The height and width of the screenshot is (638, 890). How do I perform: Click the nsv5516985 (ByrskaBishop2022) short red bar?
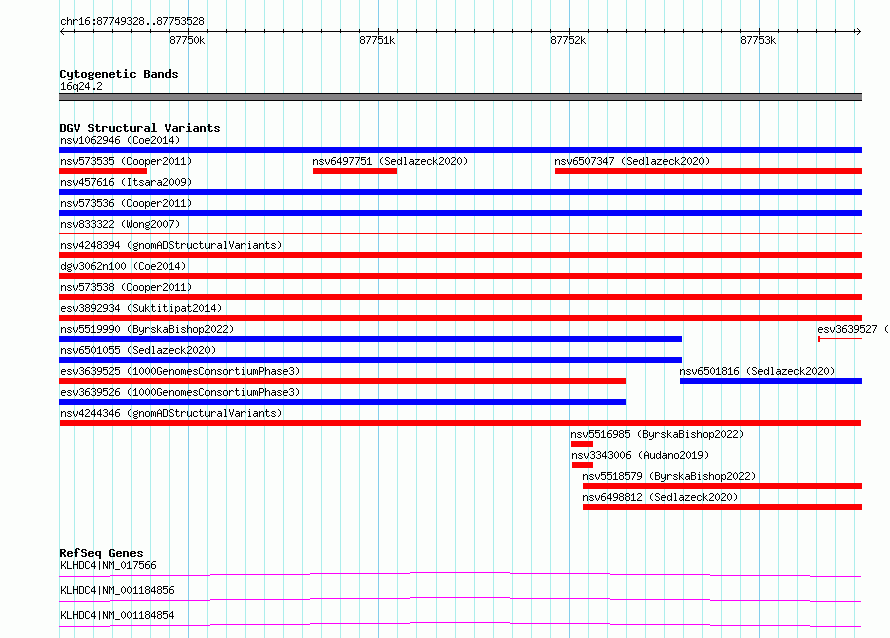coord(582,444)
